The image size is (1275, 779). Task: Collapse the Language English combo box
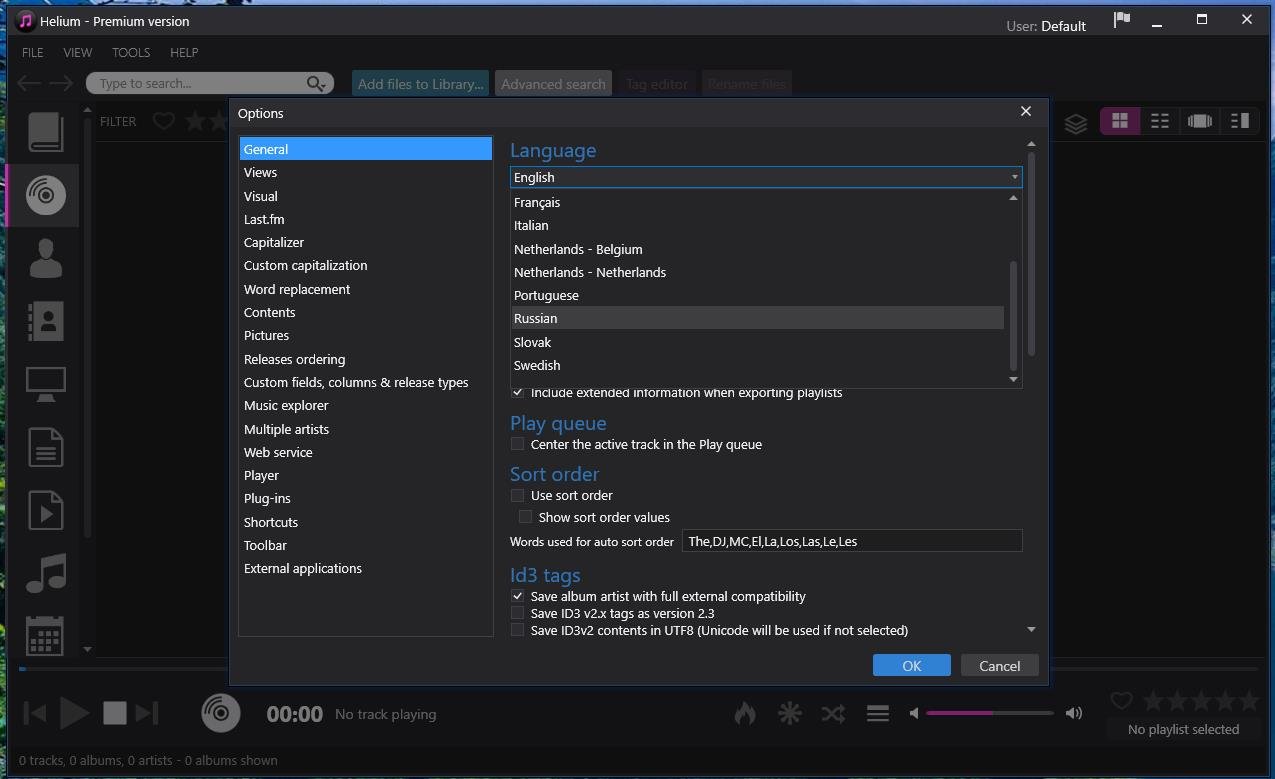(766, 177)
